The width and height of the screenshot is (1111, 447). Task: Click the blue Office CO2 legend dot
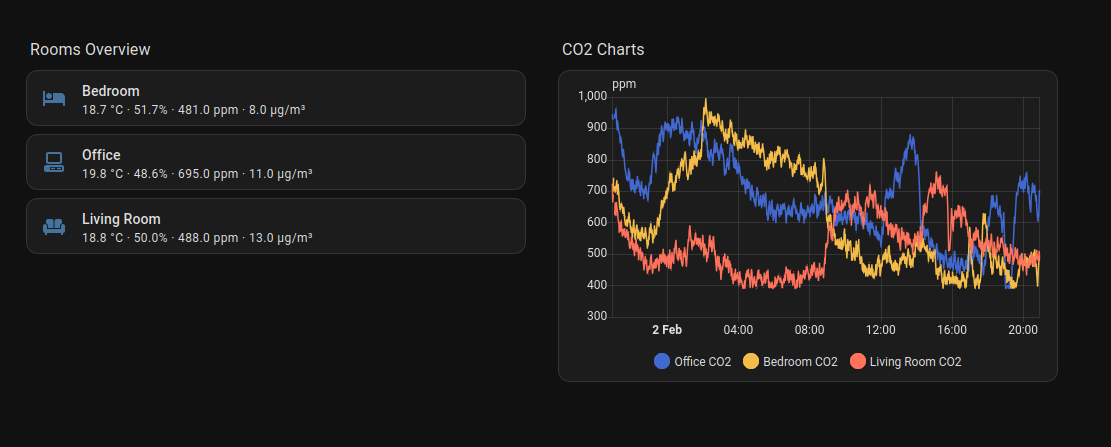tap(662, 361)
